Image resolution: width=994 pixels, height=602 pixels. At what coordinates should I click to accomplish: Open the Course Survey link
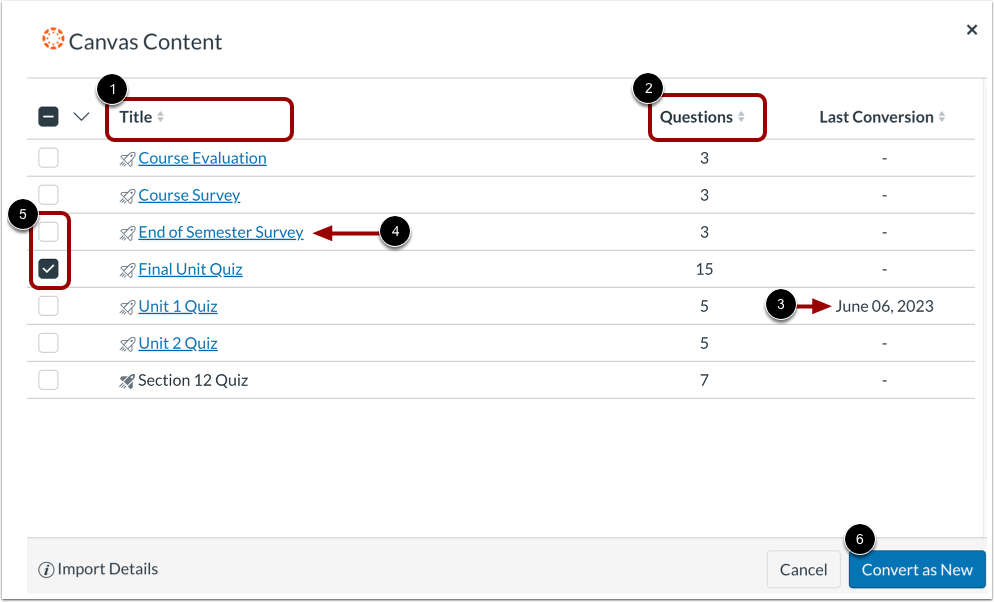[x=189, y=195]
